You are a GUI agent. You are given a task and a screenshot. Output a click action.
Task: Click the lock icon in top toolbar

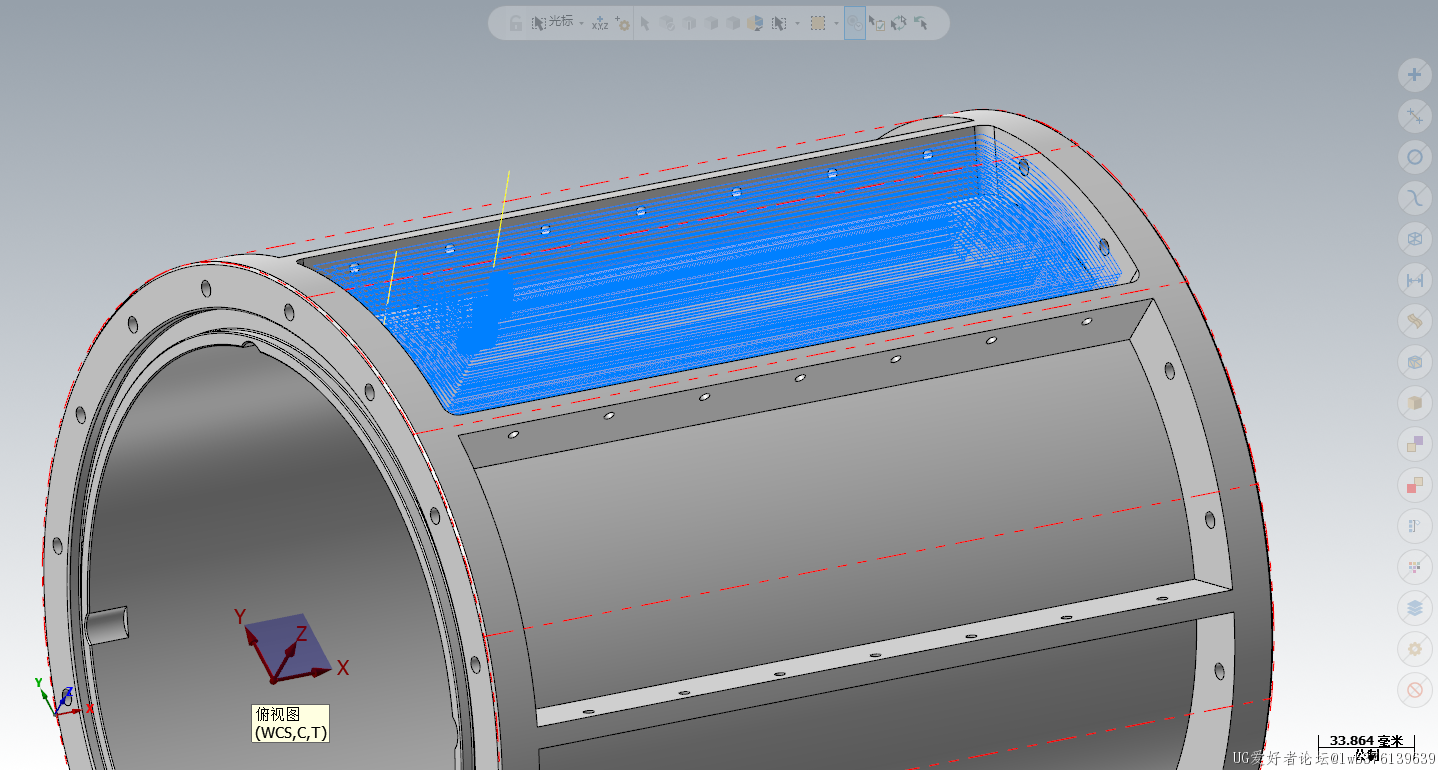coord(515,23)
